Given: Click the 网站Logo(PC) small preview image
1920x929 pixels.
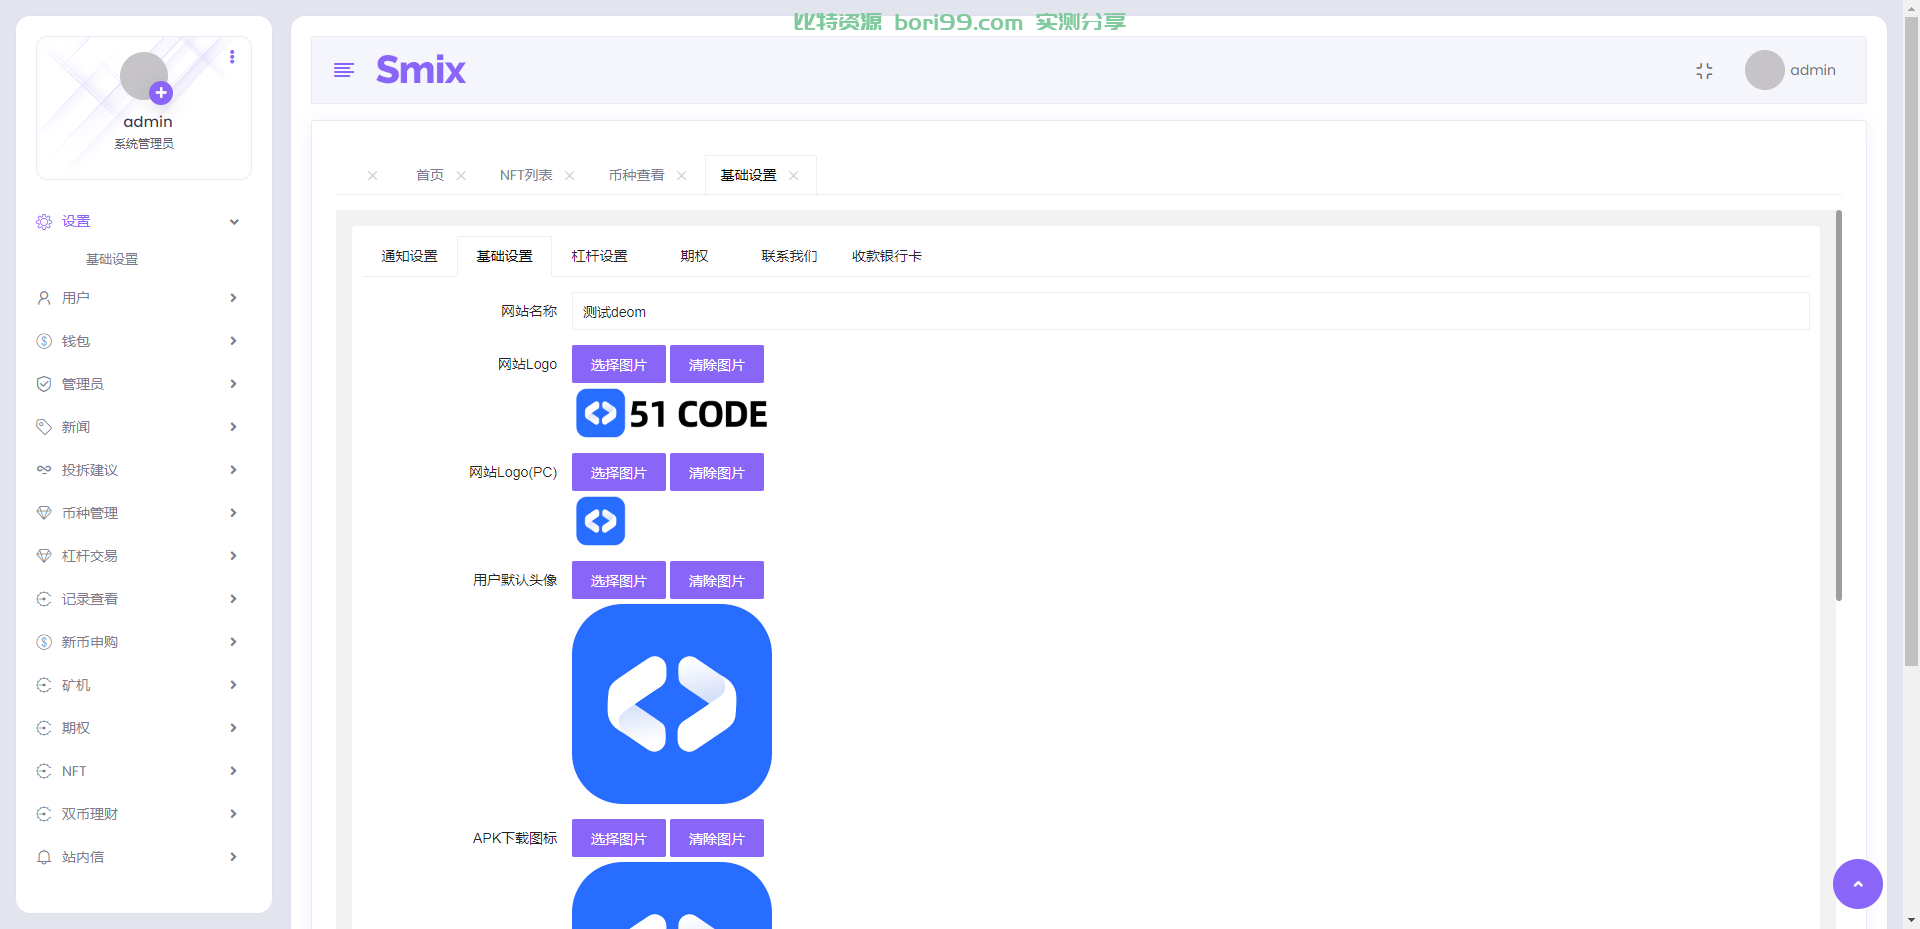Looking at the screenshot, I should (600, 521).
